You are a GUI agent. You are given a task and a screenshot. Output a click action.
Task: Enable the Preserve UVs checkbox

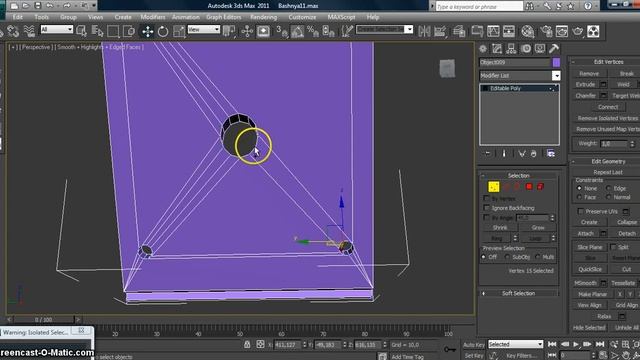(580, 211)
